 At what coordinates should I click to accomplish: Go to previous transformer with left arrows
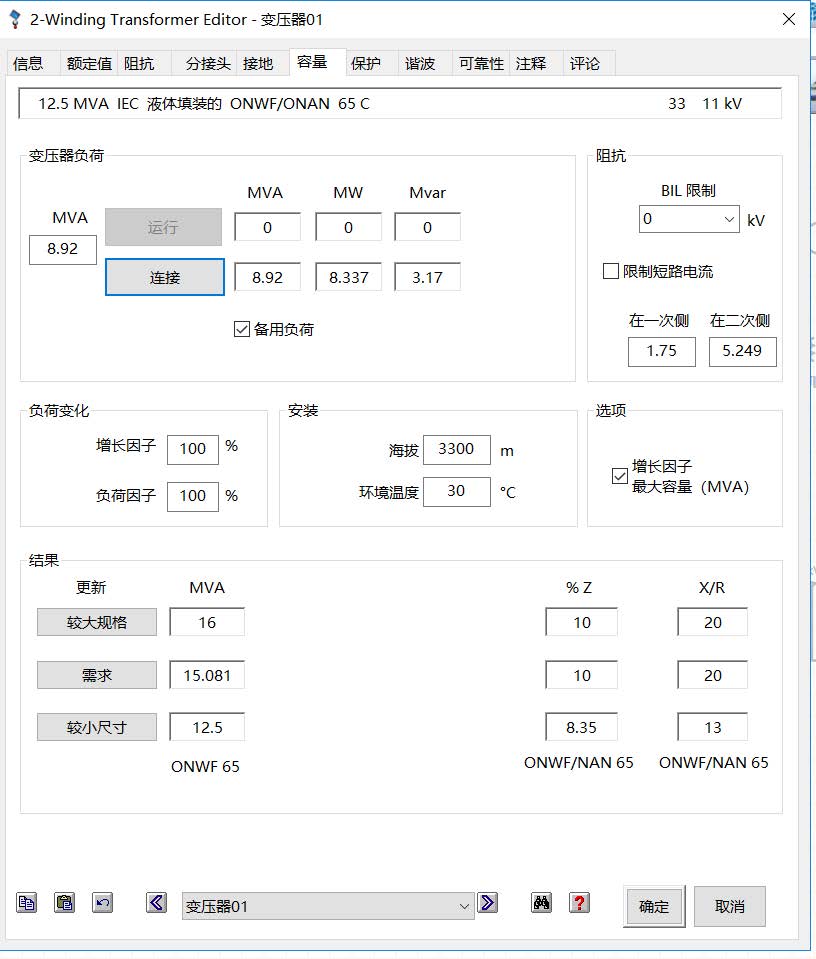[156, 903]
